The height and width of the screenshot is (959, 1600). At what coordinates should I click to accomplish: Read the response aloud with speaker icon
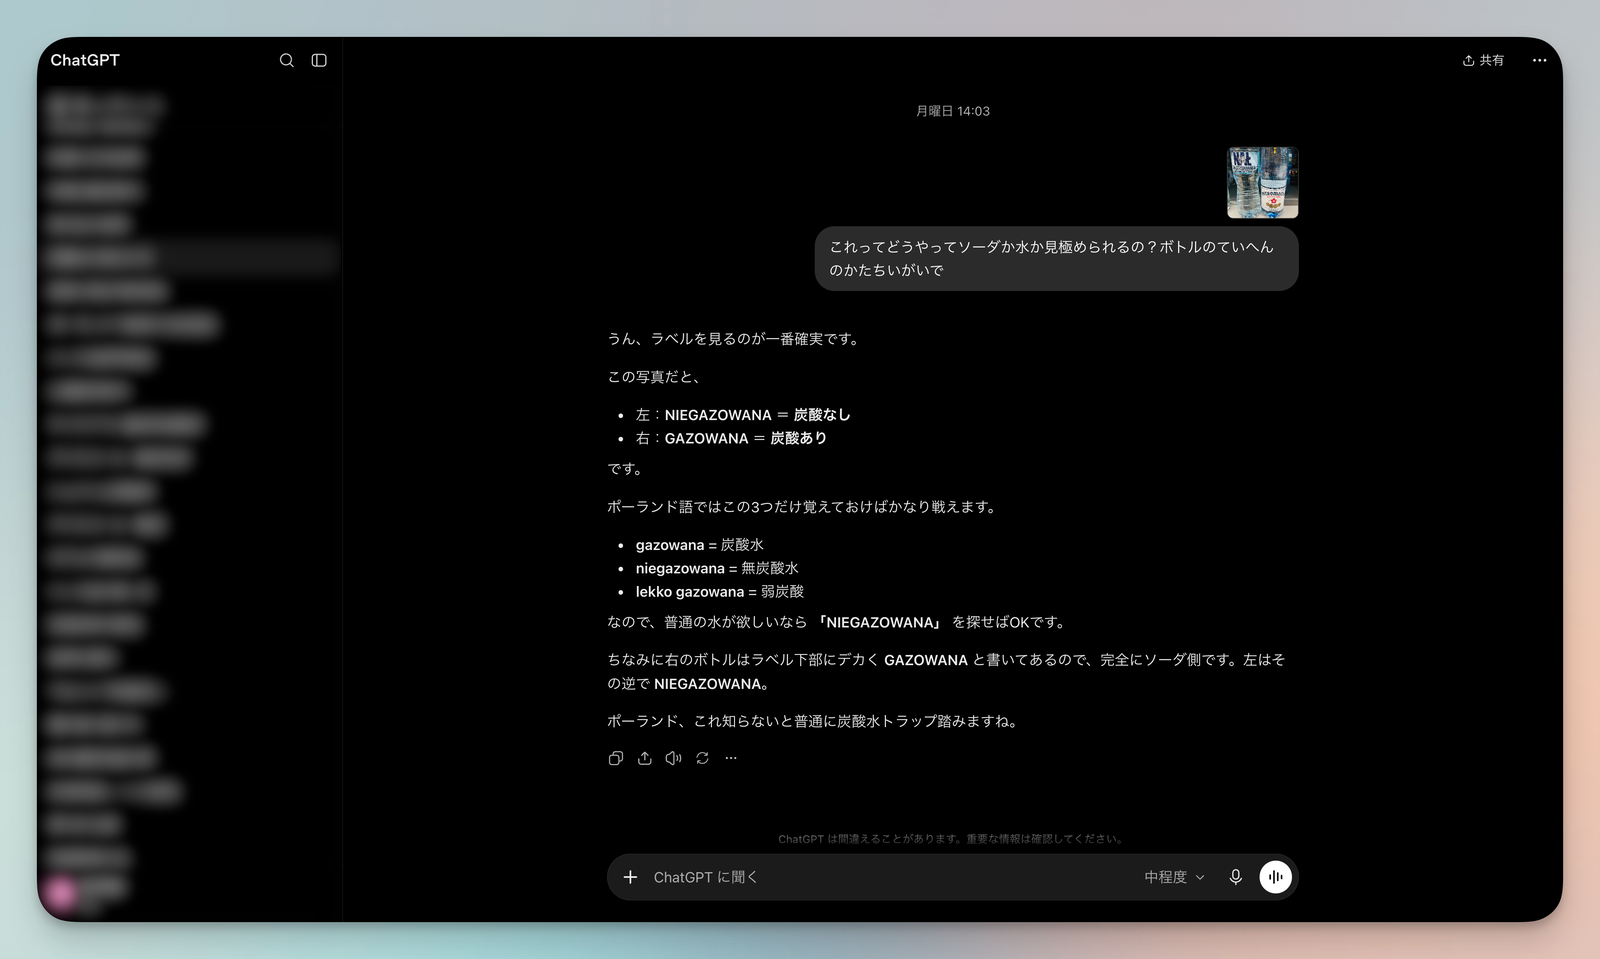coord(674,758)
